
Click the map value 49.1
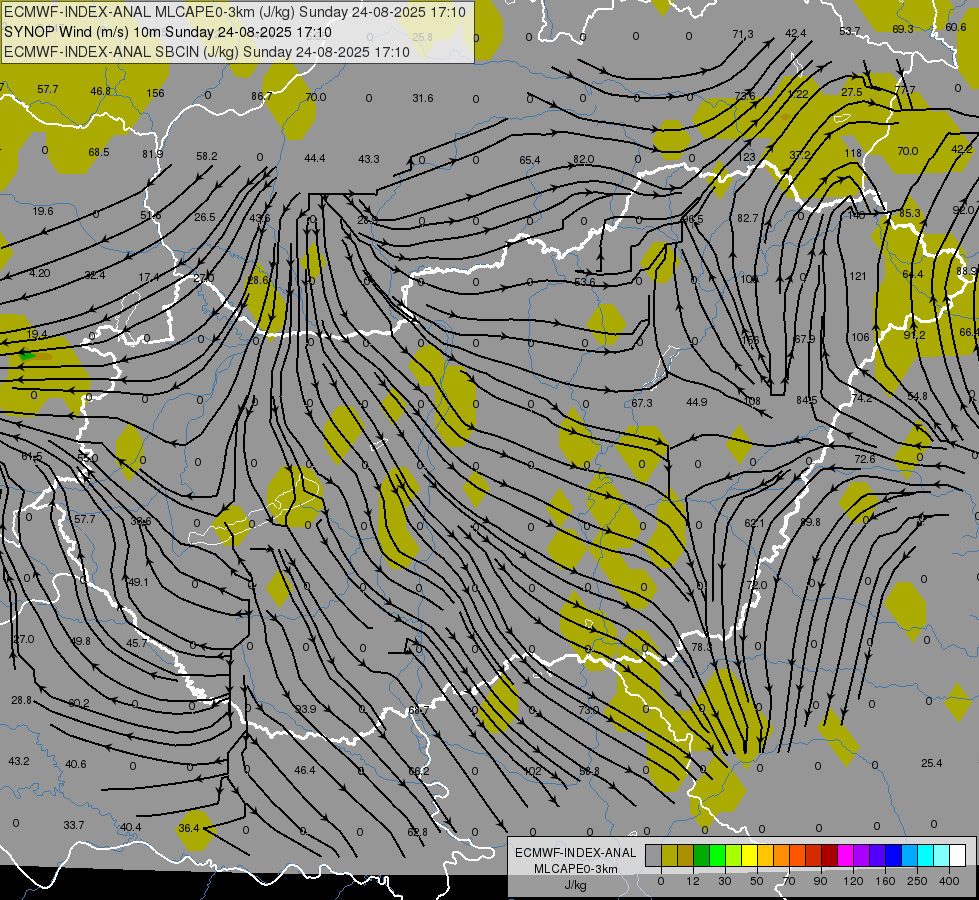(138, 582)
